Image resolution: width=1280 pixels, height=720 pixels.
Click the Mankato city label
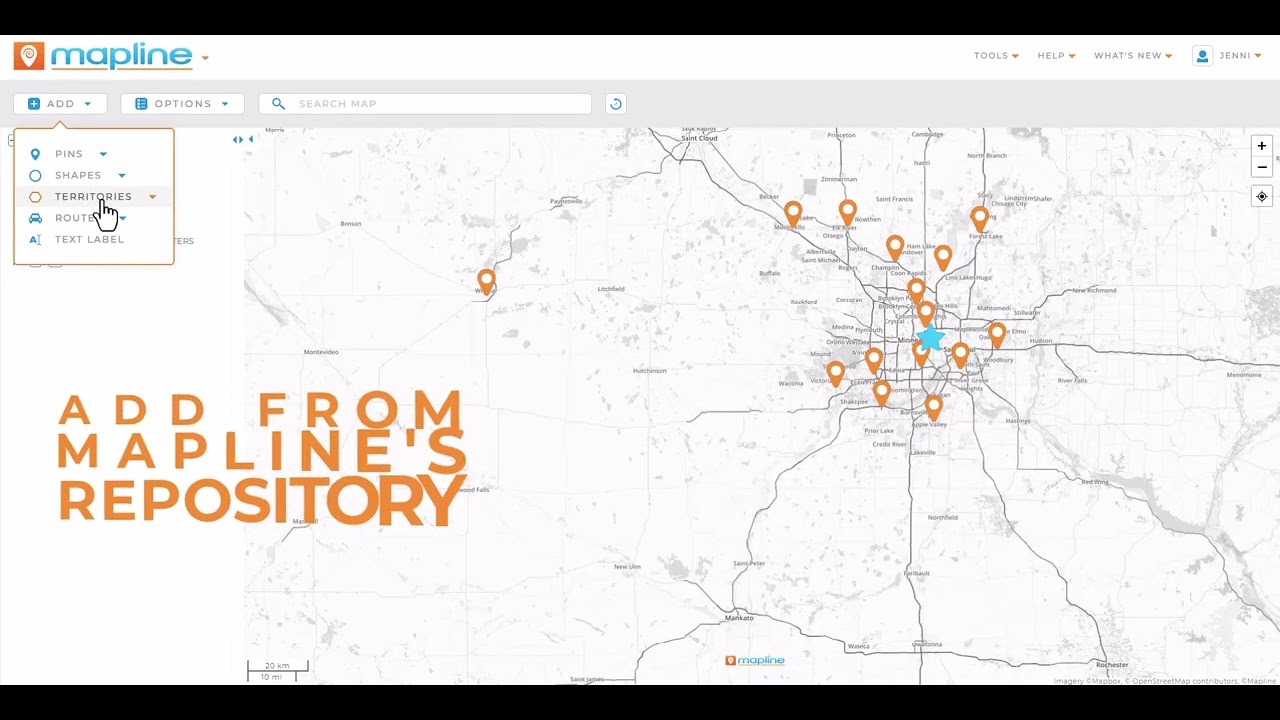[739, 618]
